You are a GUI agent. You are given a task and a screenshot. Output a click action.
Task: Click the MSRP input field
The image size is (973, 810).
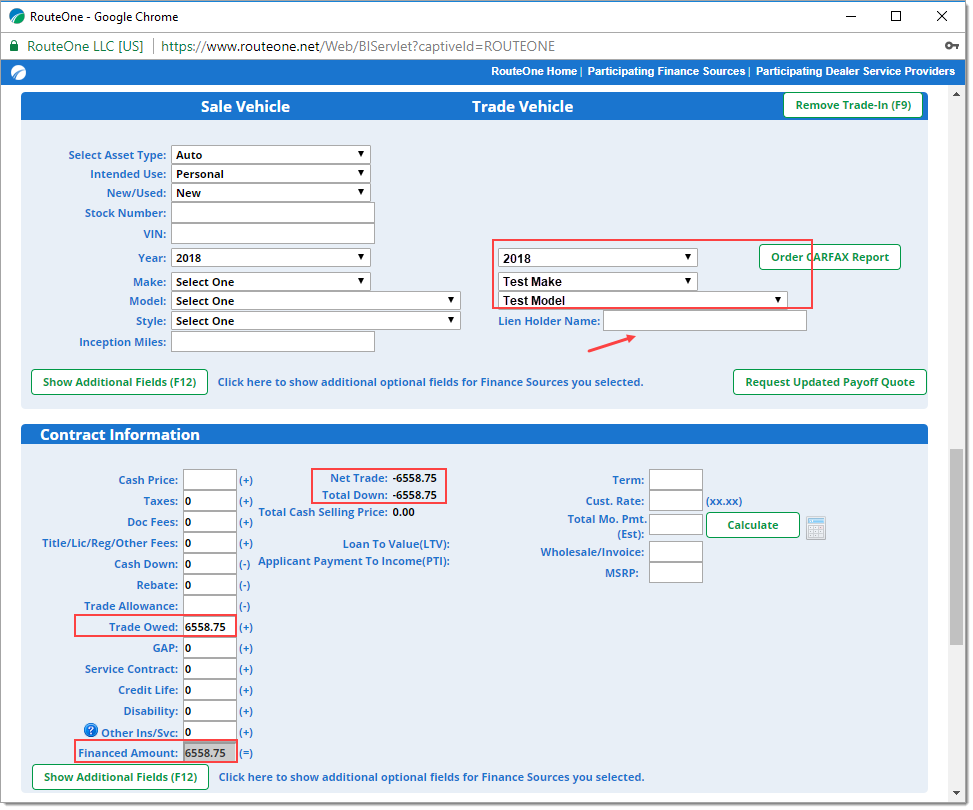tap(676, 573)
